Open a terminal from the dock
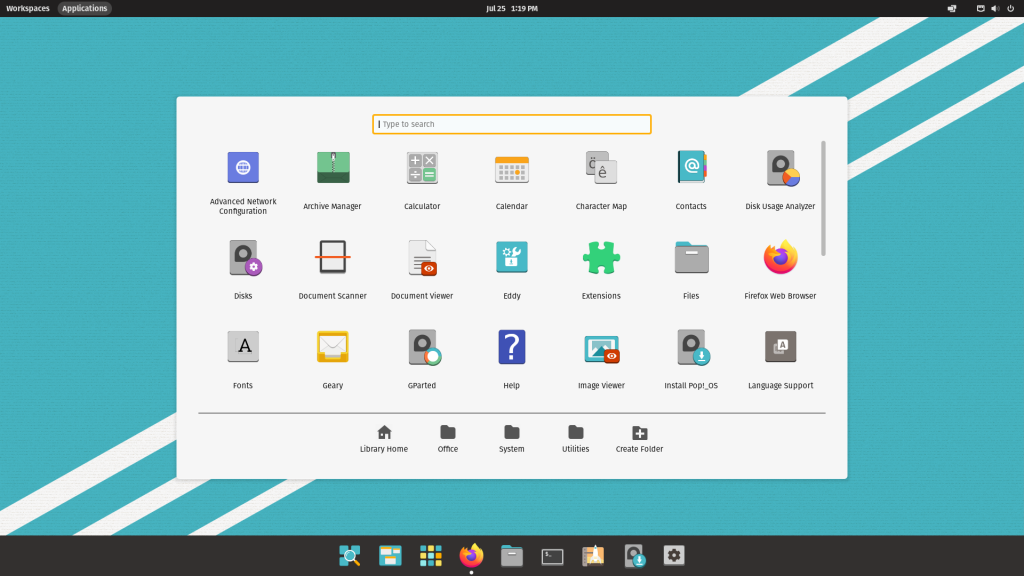Image resolution: width=1024 pixels, height=576 pixels. pyautogui.click(x=552, y=555)
